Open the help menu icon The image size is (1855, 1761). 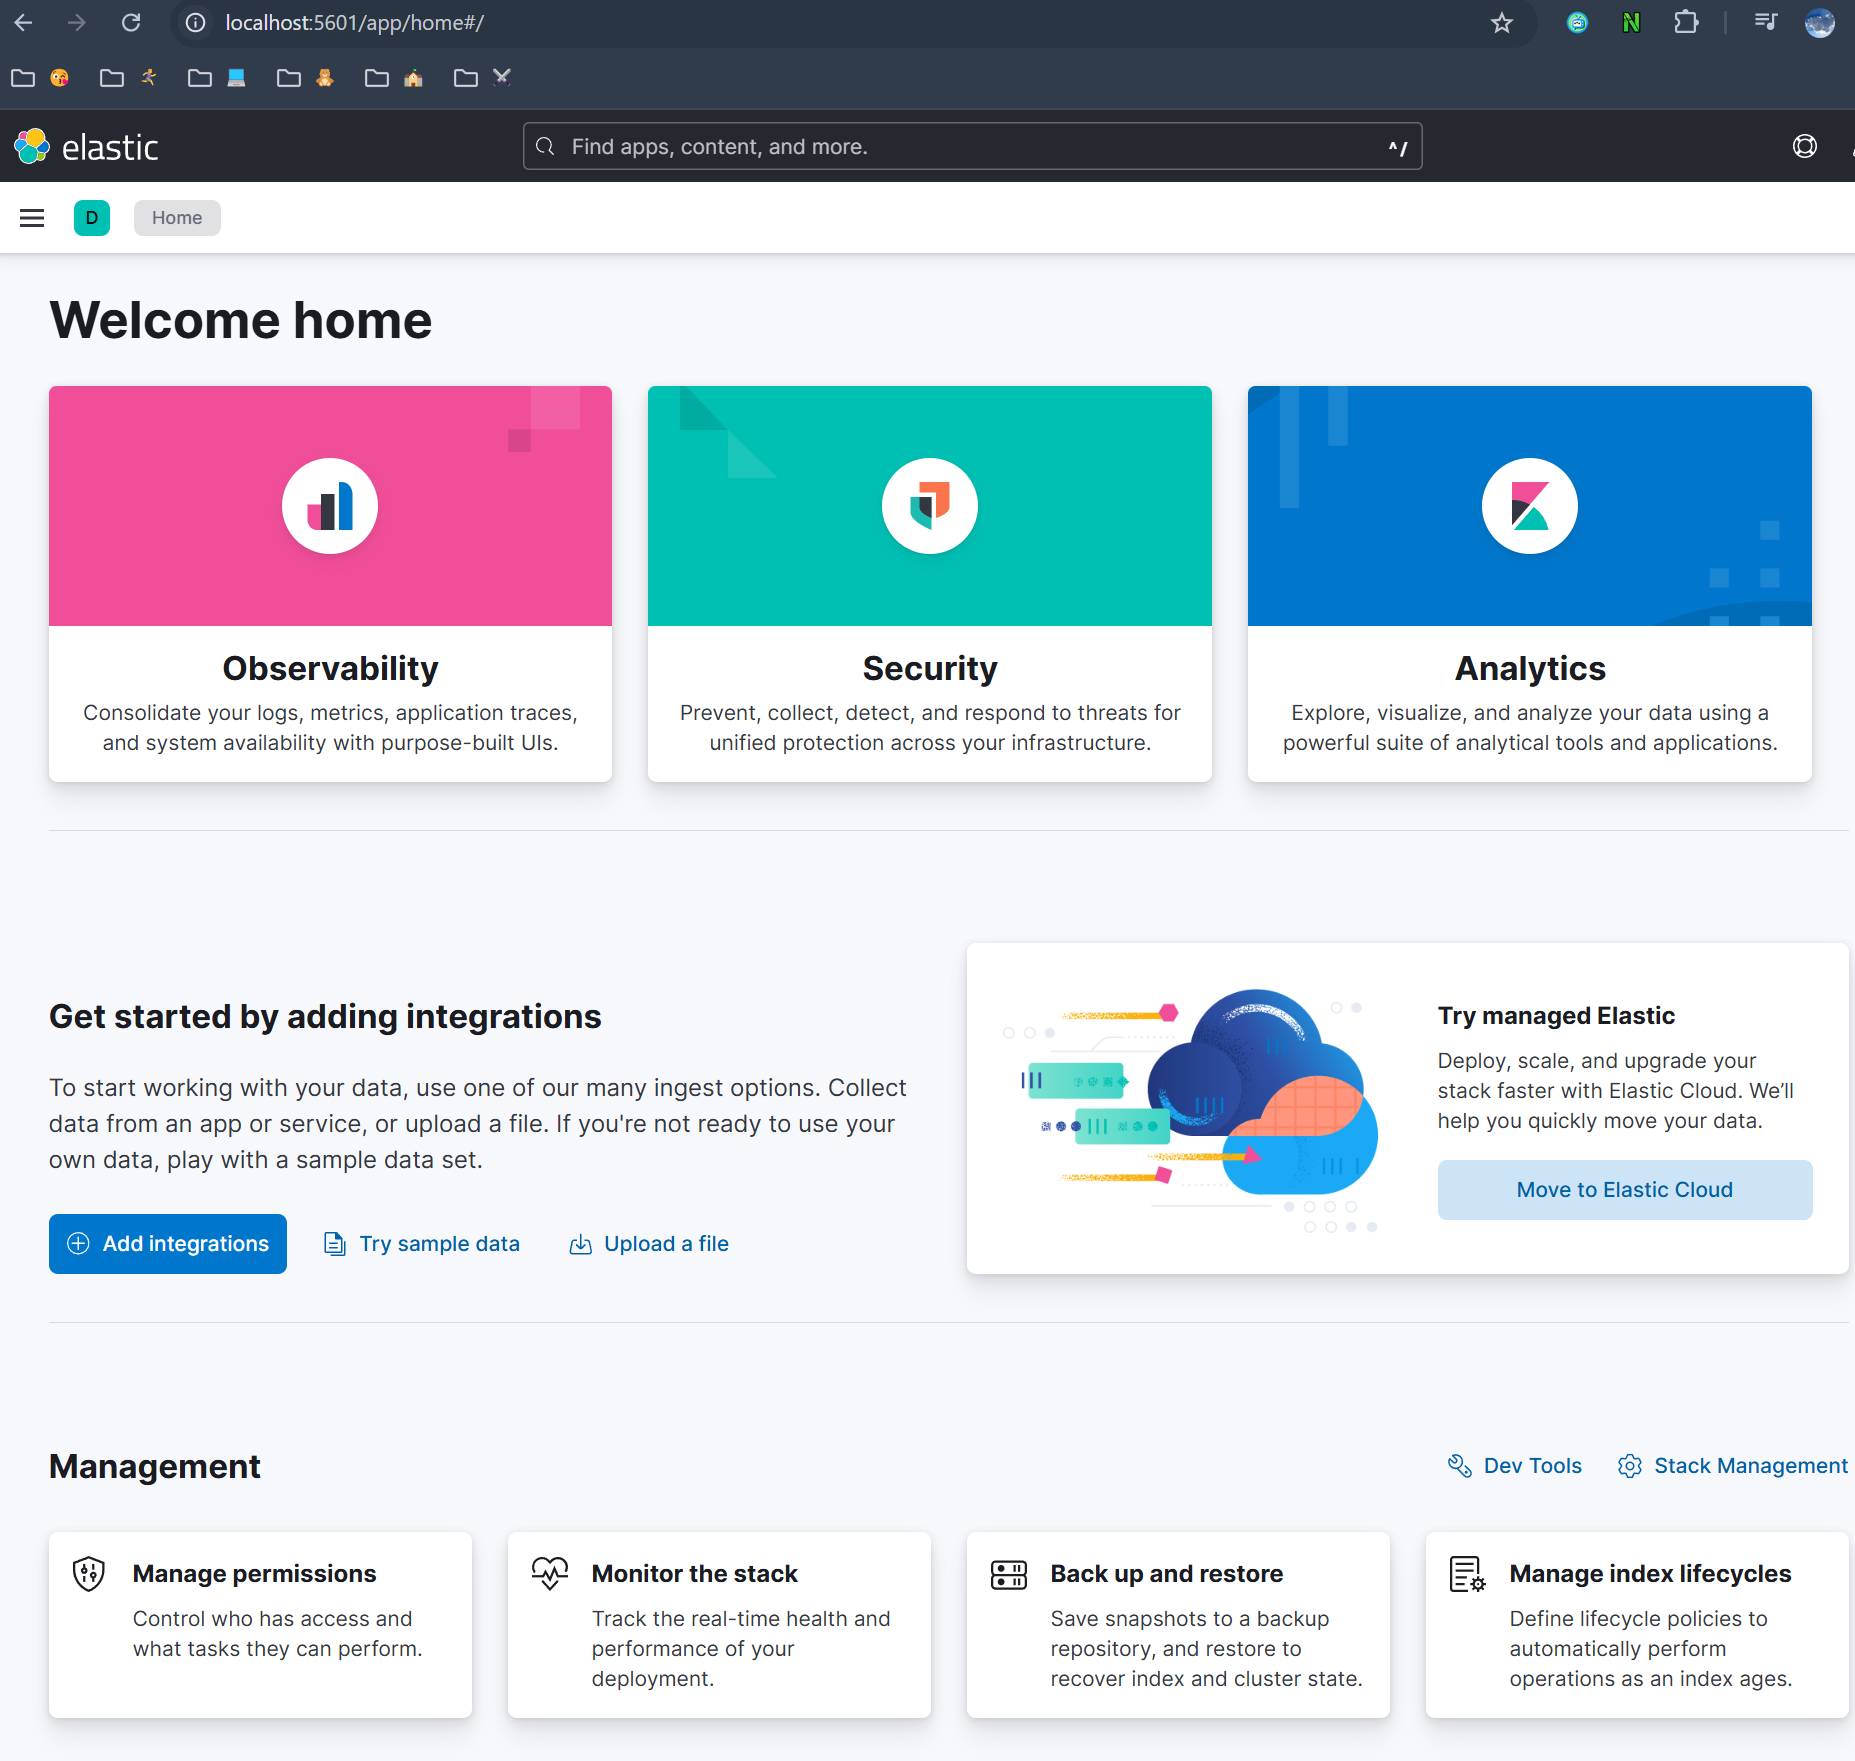point(1804,146)
